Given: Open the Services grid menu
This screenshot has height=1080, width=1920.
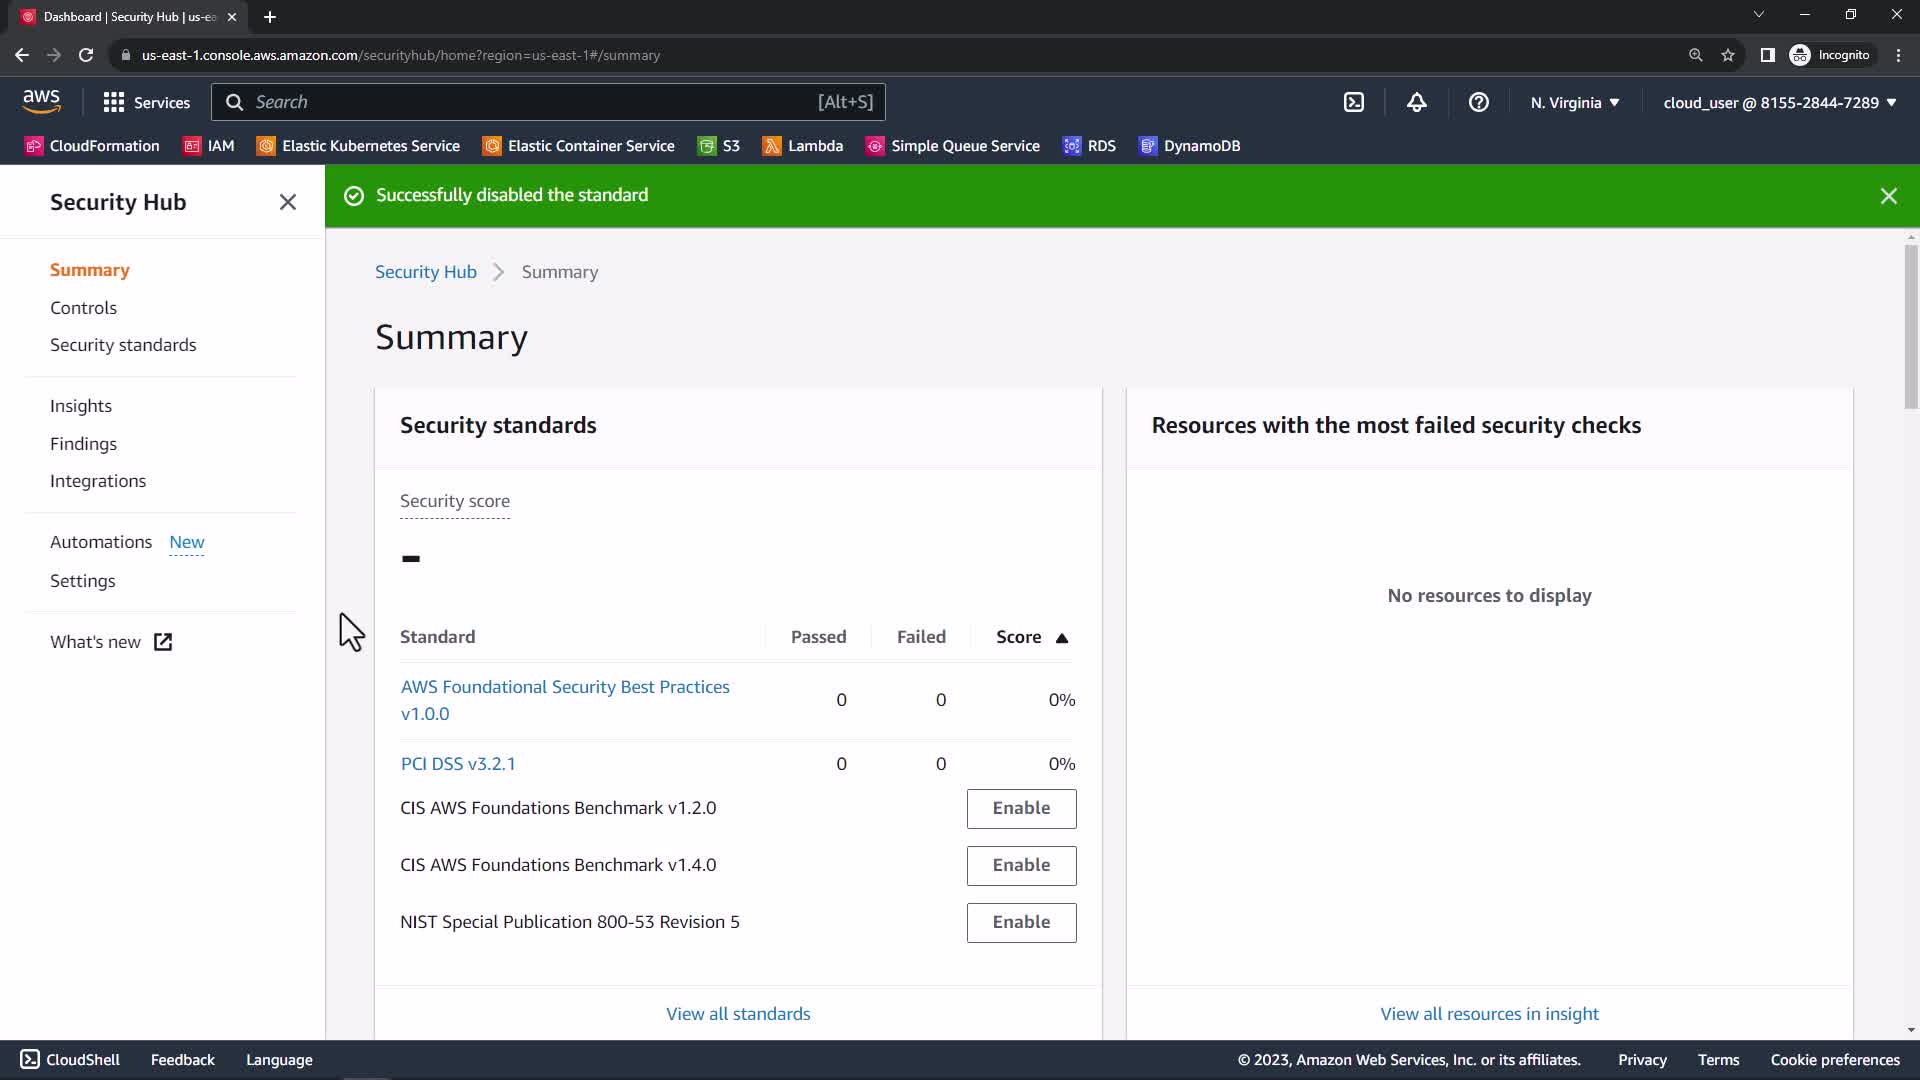Looking at the screenshot, I should 146,102.
